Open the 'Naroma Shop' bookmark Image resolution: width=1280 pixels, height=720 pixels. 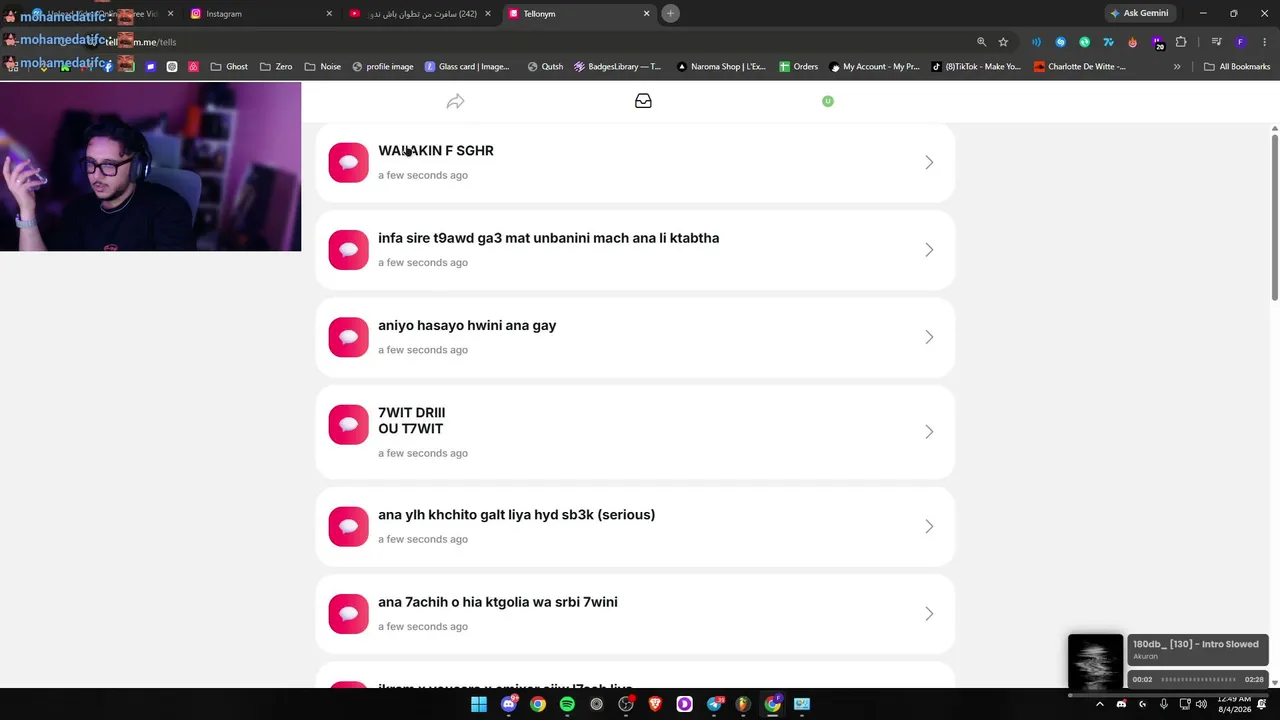(721, 67)
